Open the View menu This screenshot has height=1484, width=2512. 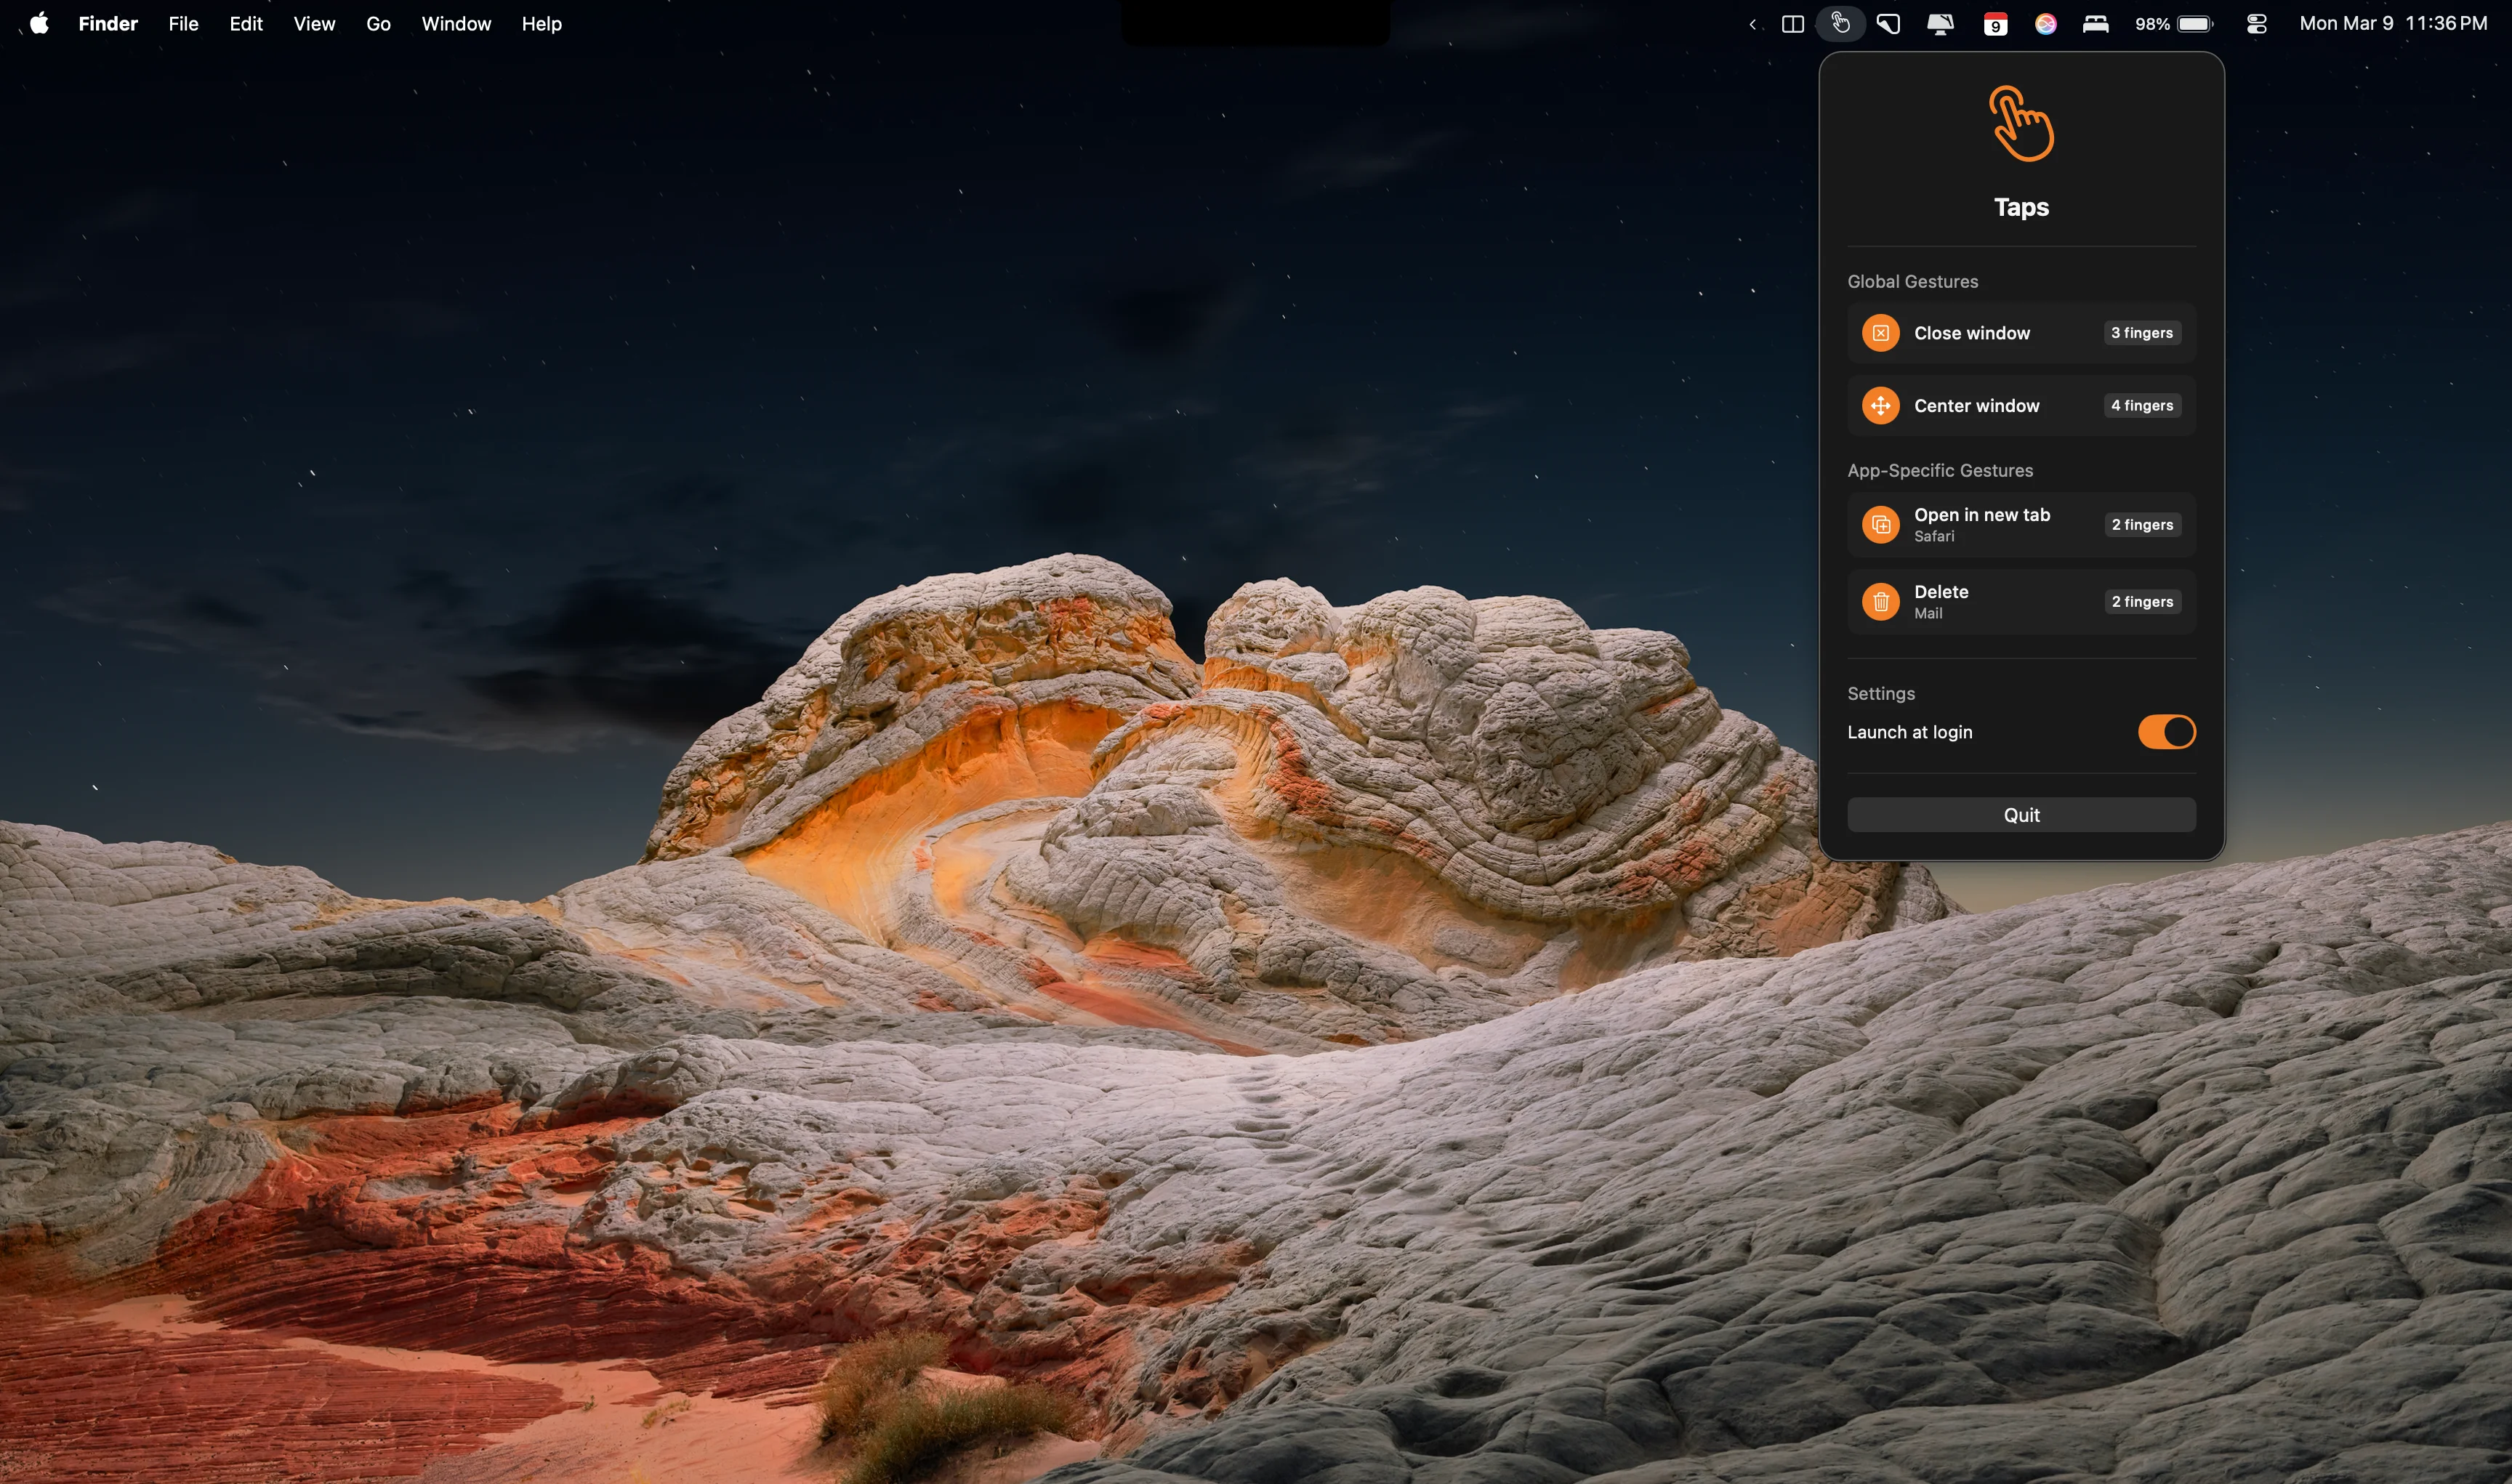[314, 23]
